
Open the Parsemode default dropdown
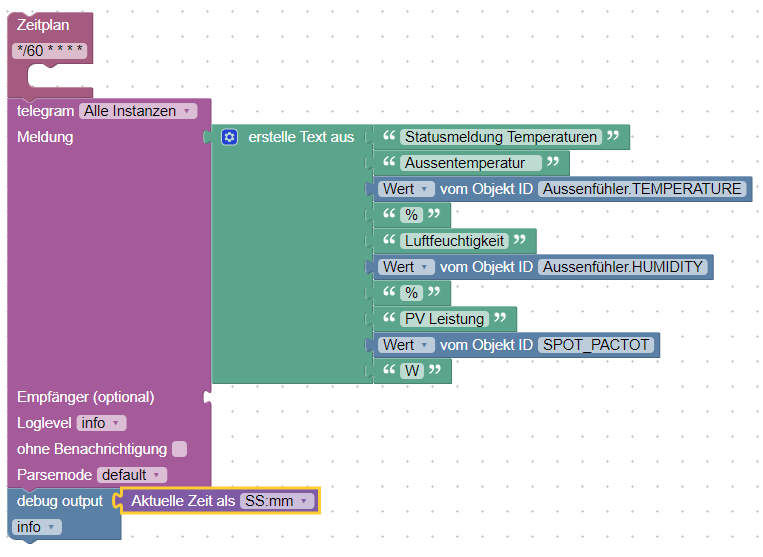[132, 475]
